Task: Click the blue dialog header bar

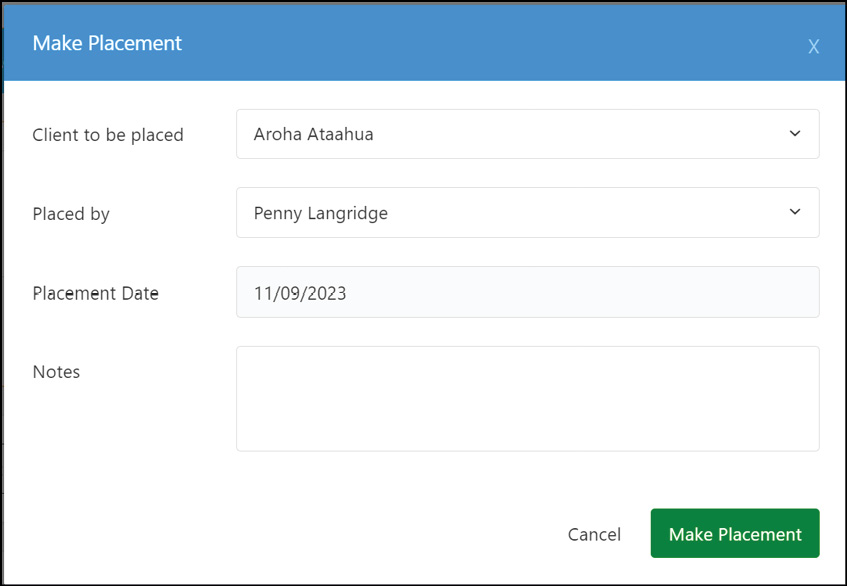Action: [424, 43]
